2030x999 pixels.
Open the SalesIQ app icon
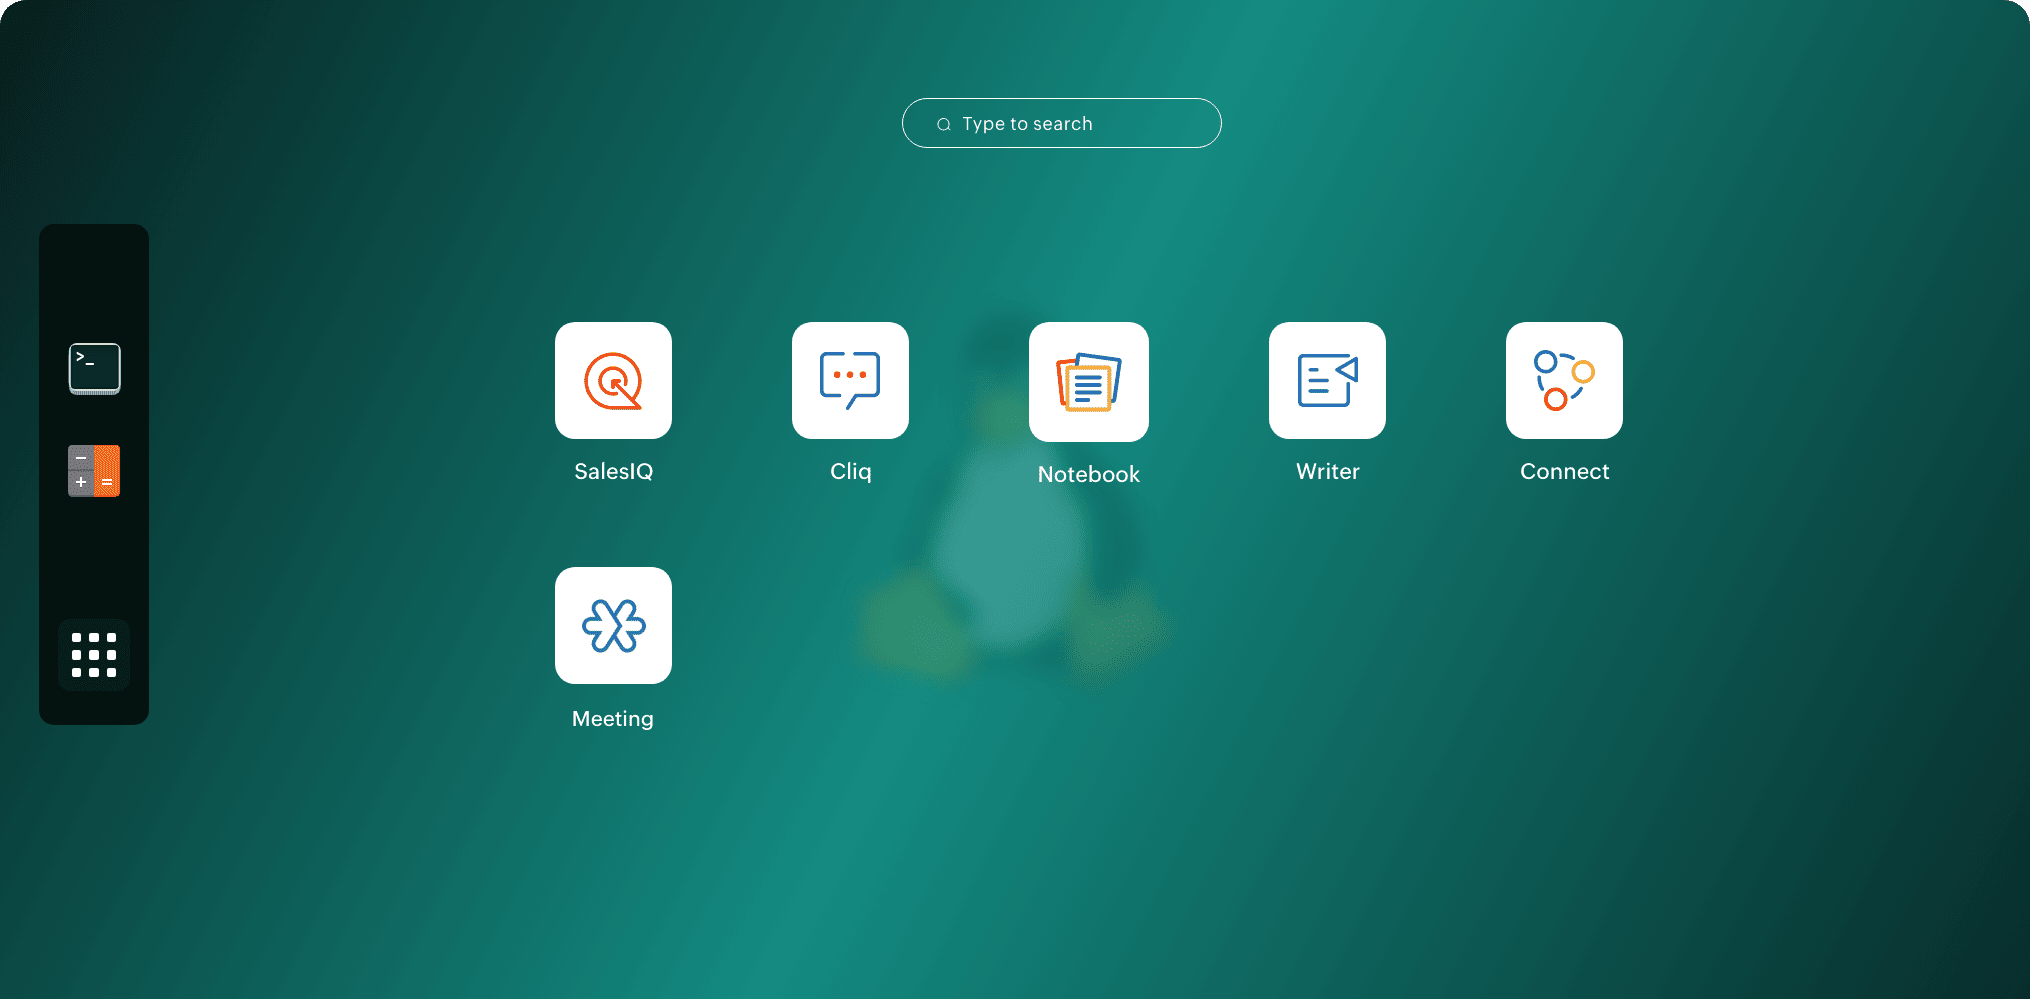613,380
